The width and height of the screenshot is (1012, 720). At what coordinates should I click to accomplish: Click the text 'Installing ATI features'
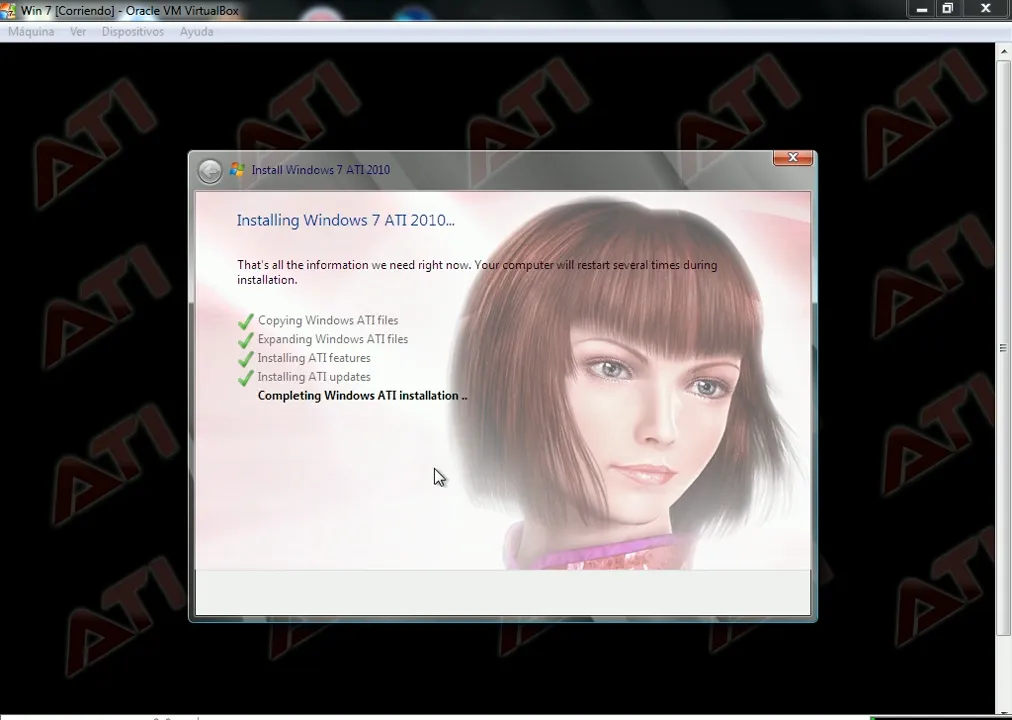[314, 358]
